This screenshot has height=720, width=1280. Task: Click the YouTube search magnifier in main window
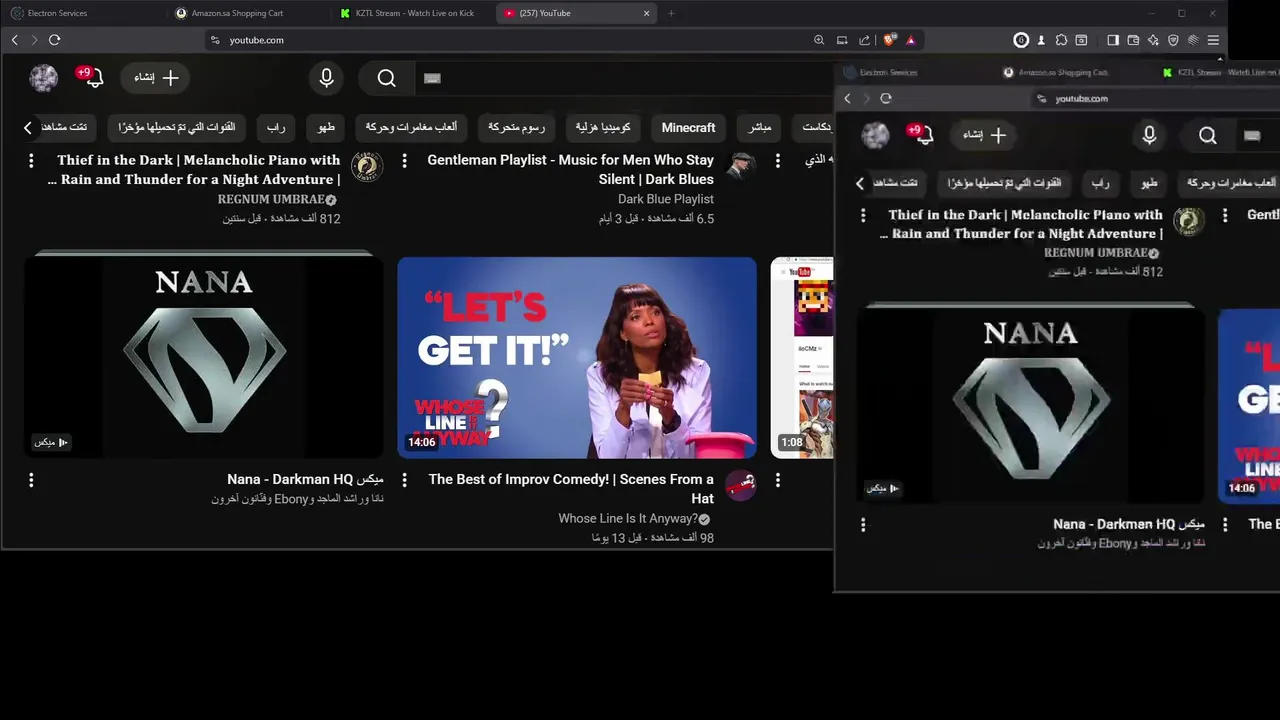point(387,78)
